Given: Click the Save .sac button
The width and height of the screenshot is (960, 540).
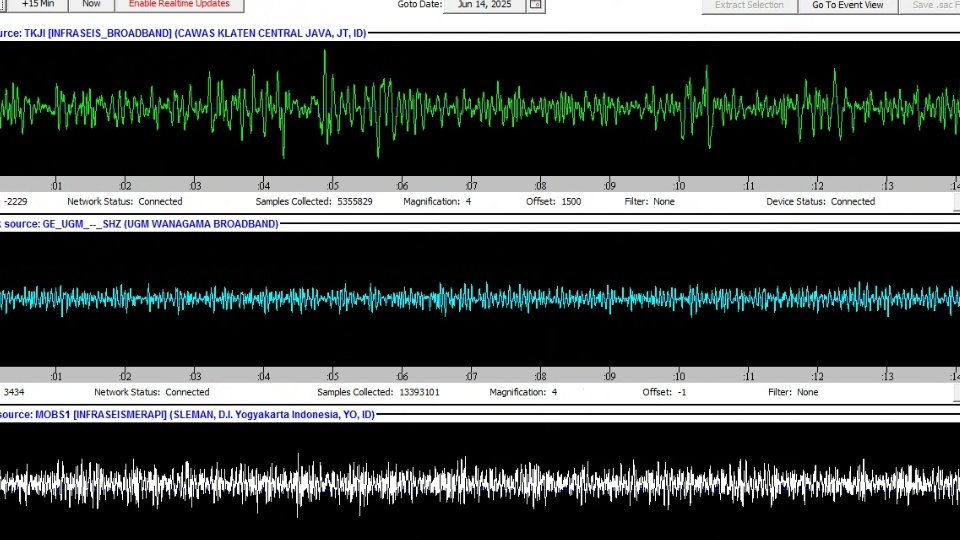Looking at the screenshot, I should pyautogui.click(x=929, y=5).
